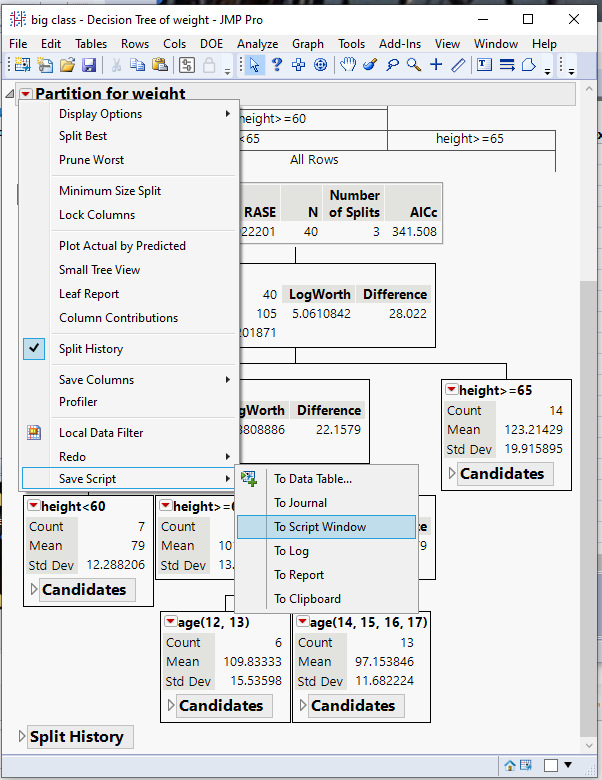This screenshot has height=780, width=602.
Task: Choose To Report in submenu
Action: [x=326, y=575]
